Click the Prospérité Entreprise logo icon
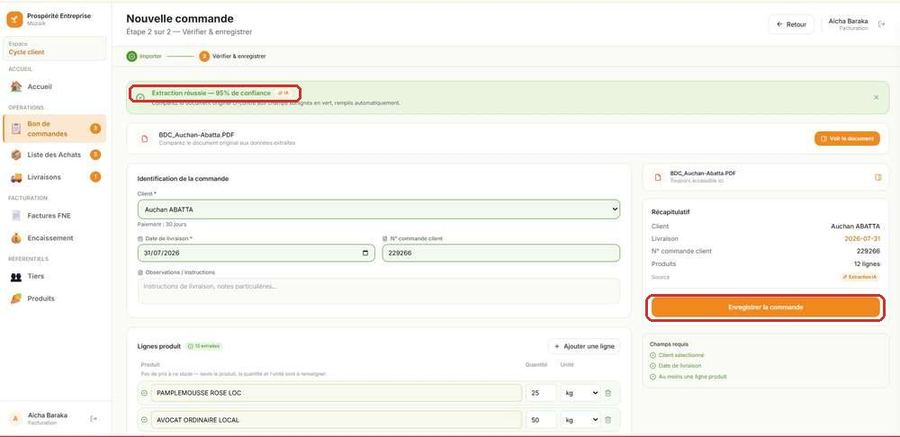The image size is (900, 437). [x=15, y=20]
